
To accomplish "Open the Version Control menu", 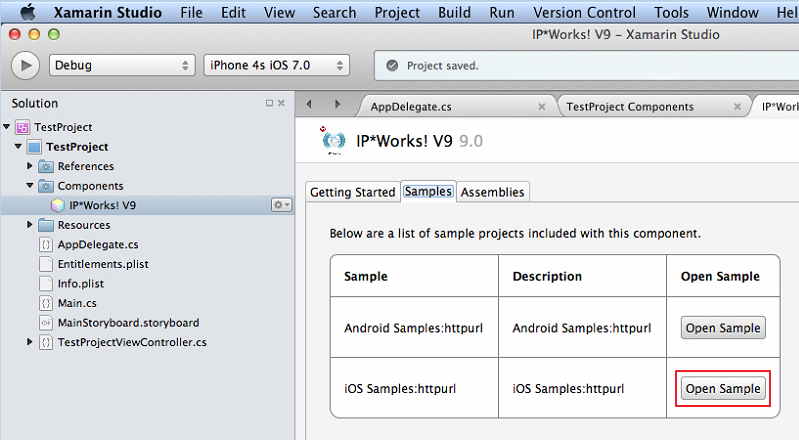I will point(584,12).
